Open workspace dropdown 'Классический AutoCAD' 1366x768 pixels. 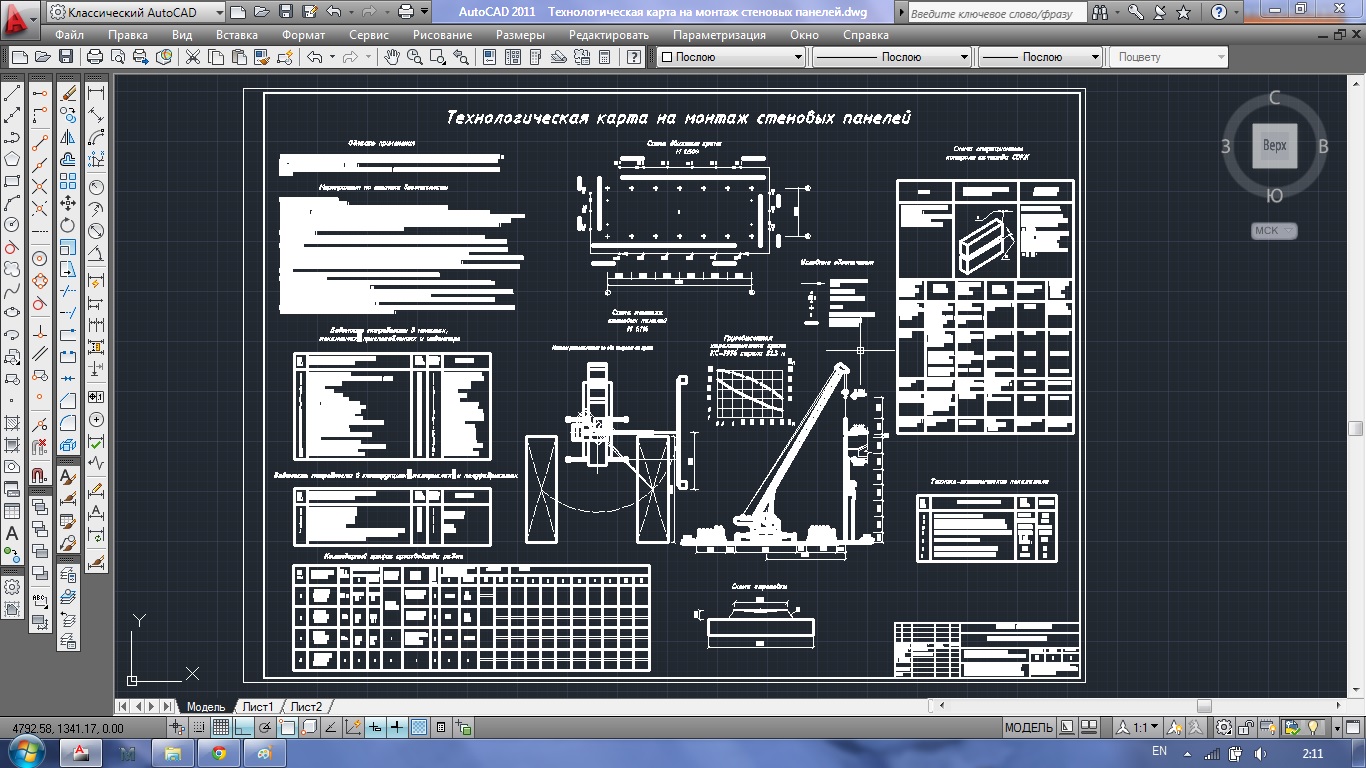click(x=136, y=12)
